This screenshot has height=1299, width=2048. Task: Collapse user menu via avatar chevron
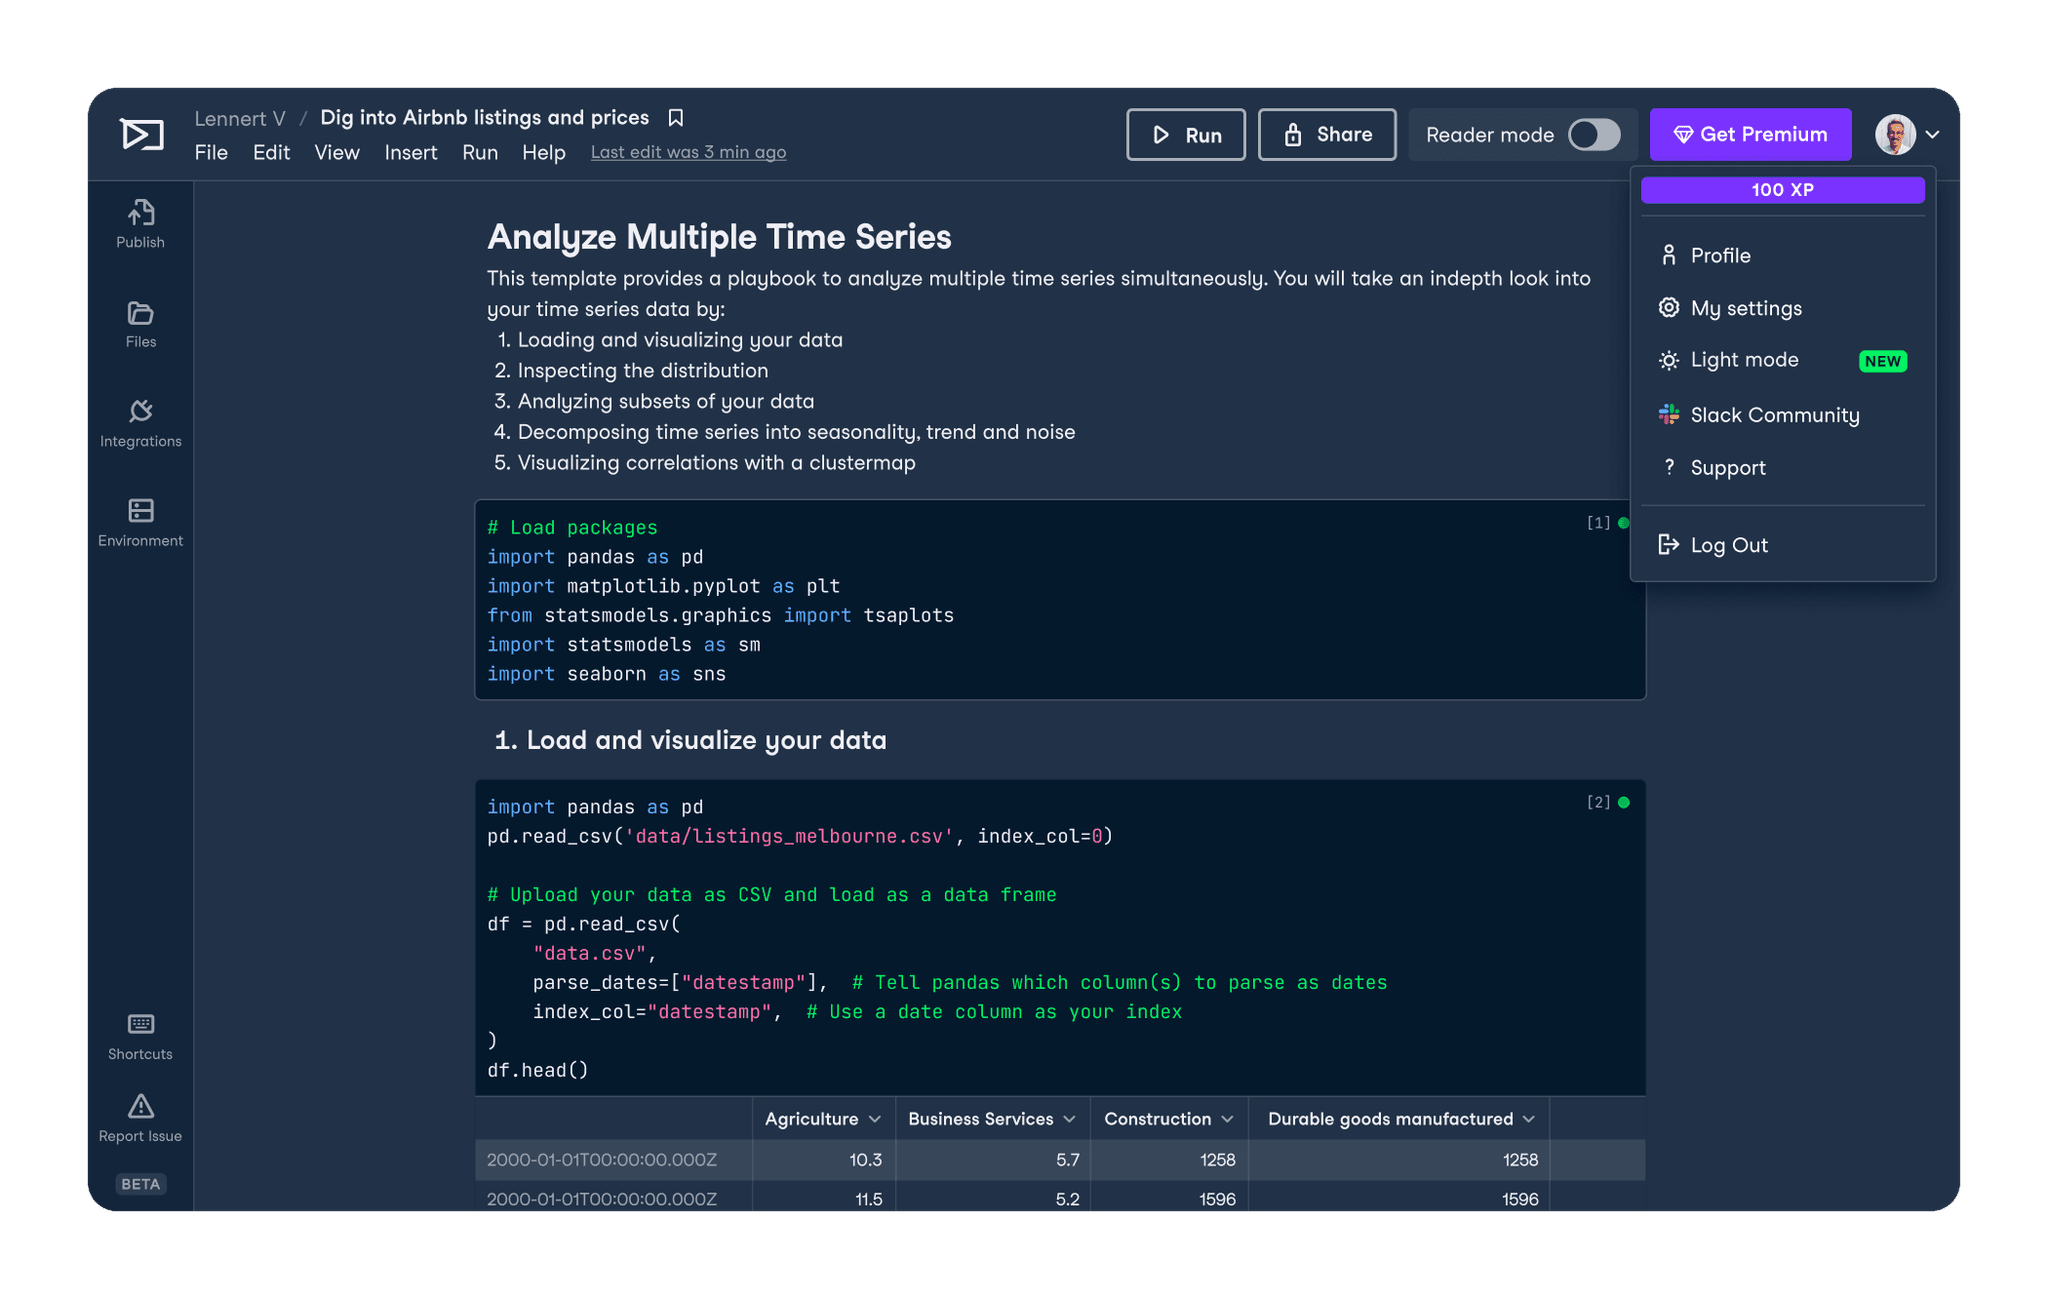(x=1932, y=135)
